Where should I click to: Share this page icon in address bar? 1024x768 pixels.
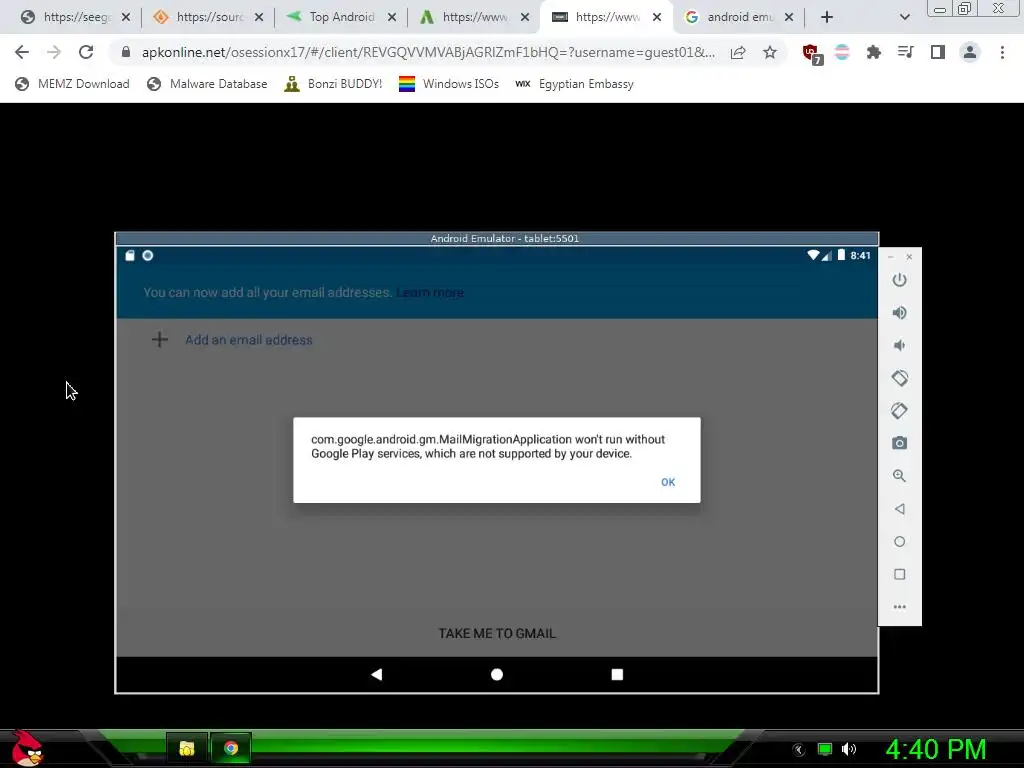point(738,52)
